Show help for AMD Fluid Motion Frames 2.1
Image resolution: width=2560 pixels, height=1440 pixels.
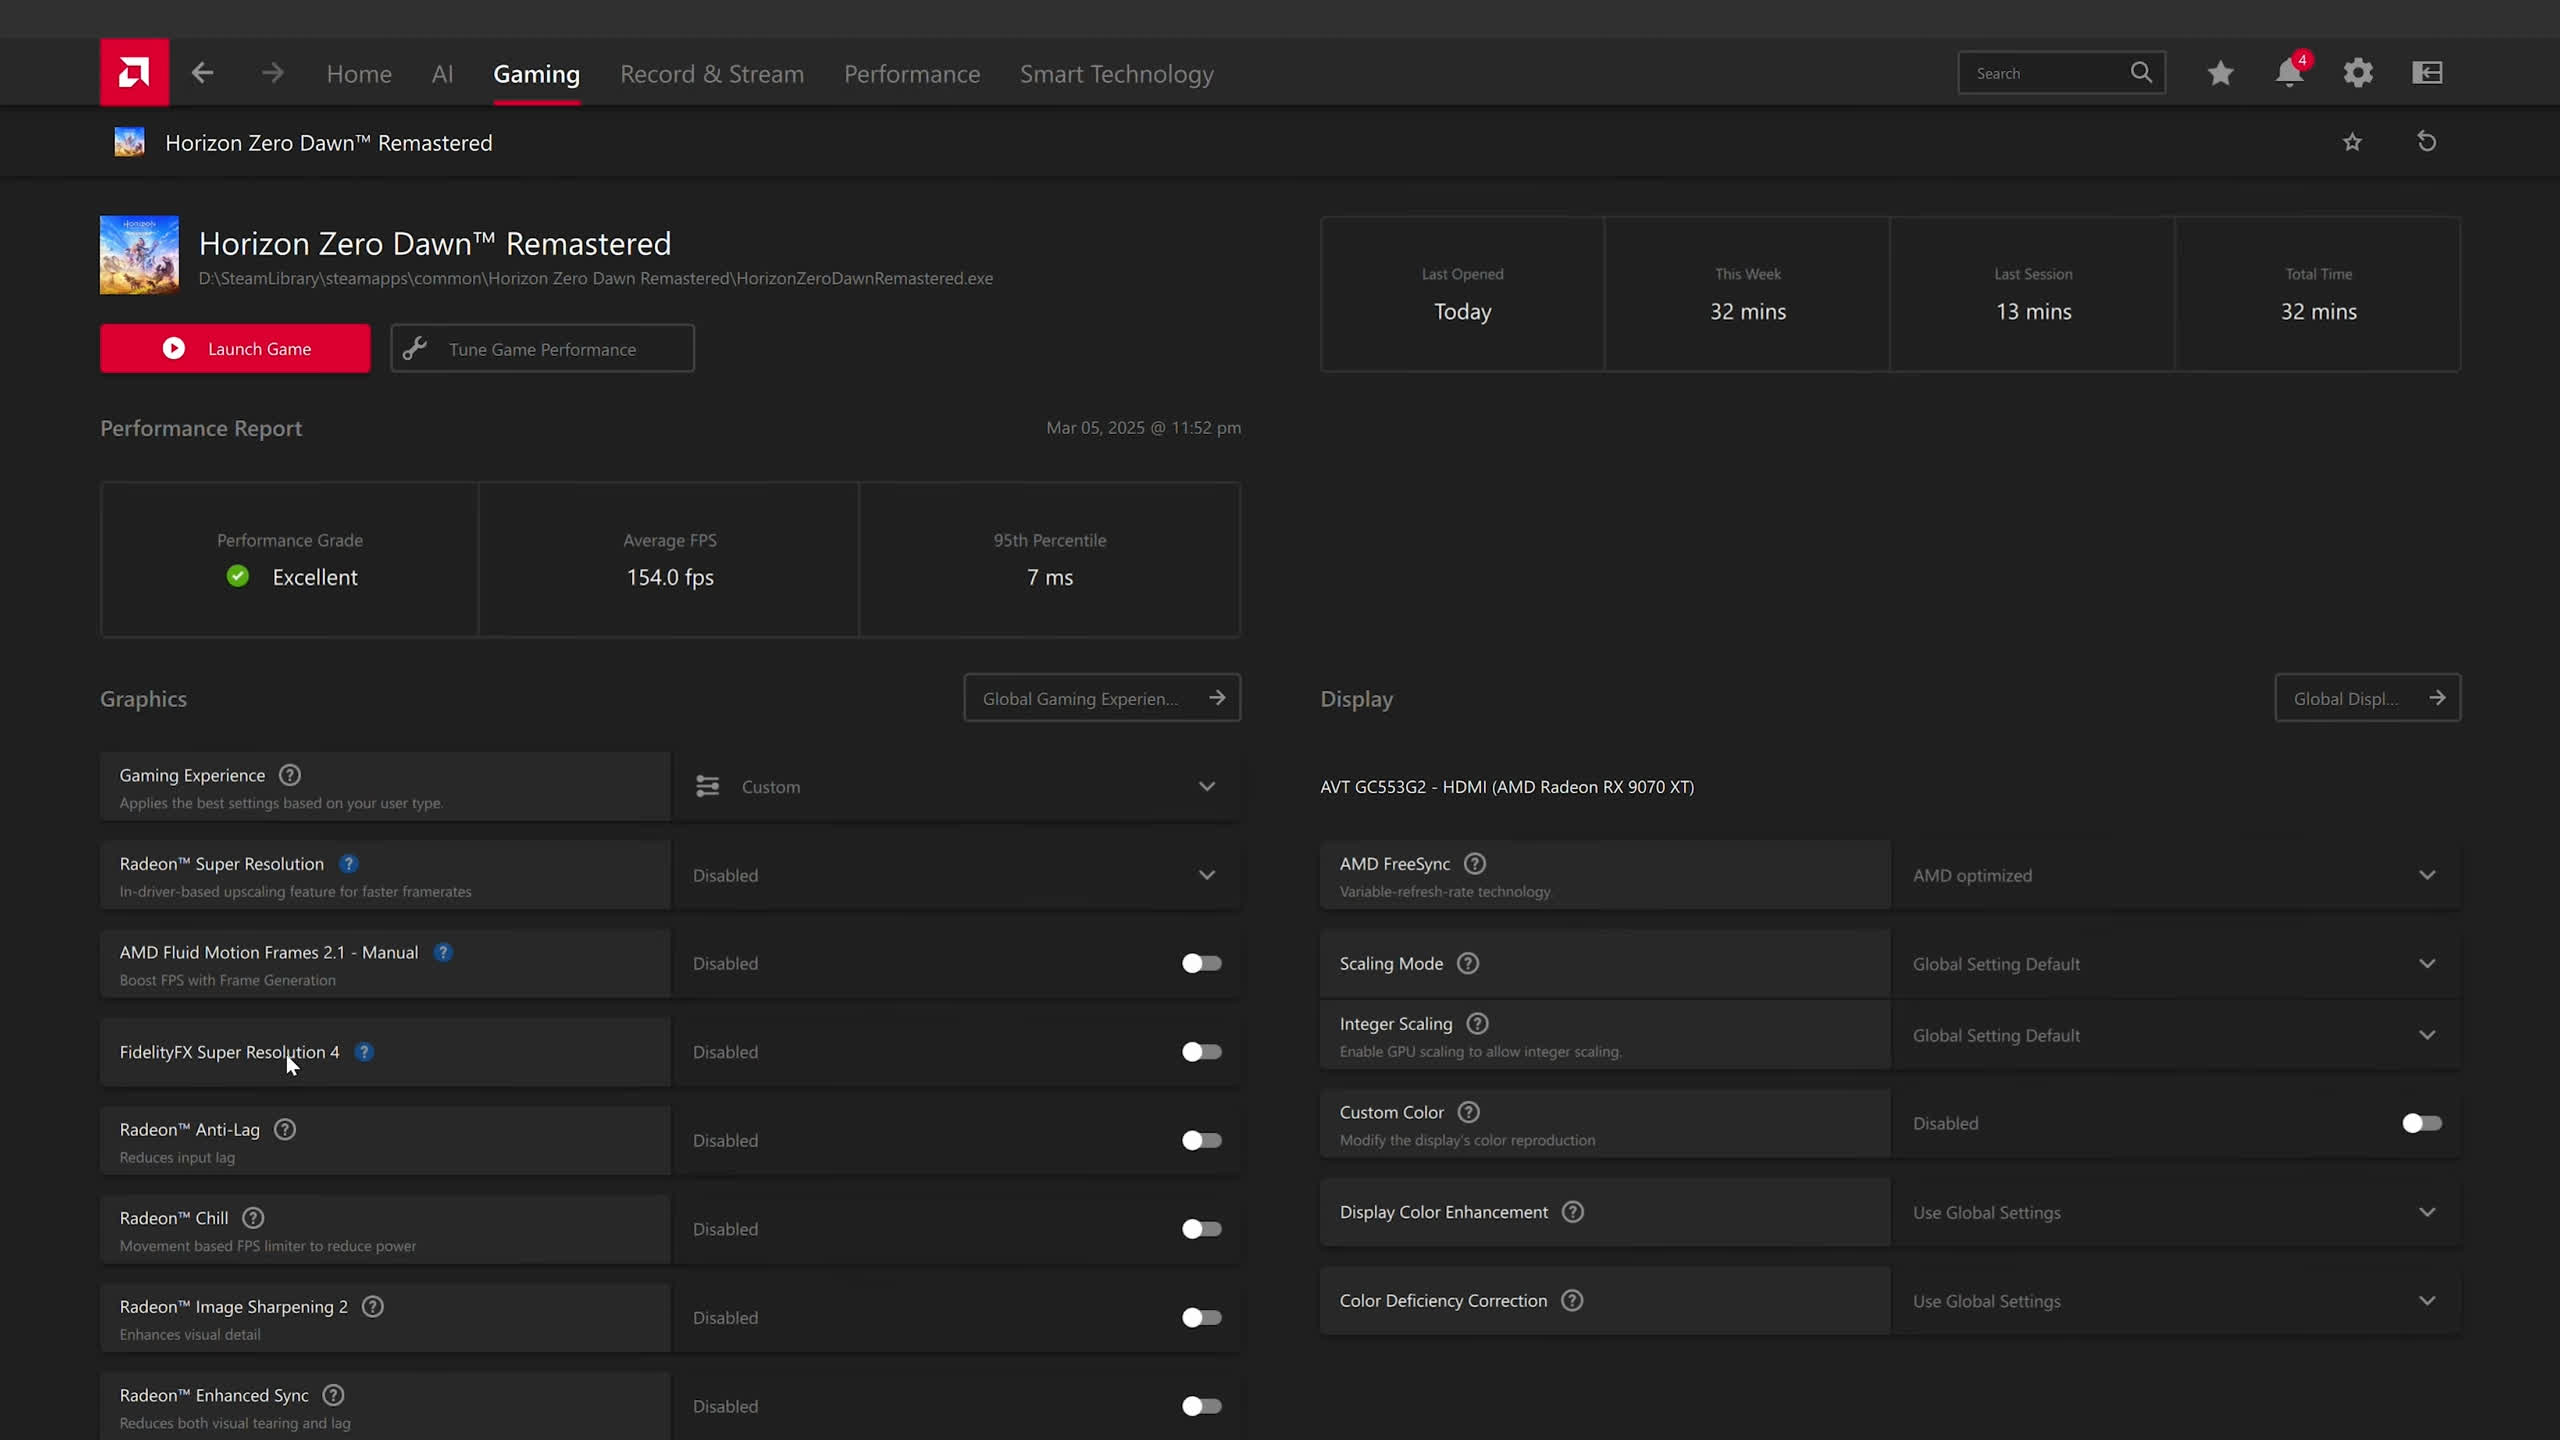tap(443, 952)
